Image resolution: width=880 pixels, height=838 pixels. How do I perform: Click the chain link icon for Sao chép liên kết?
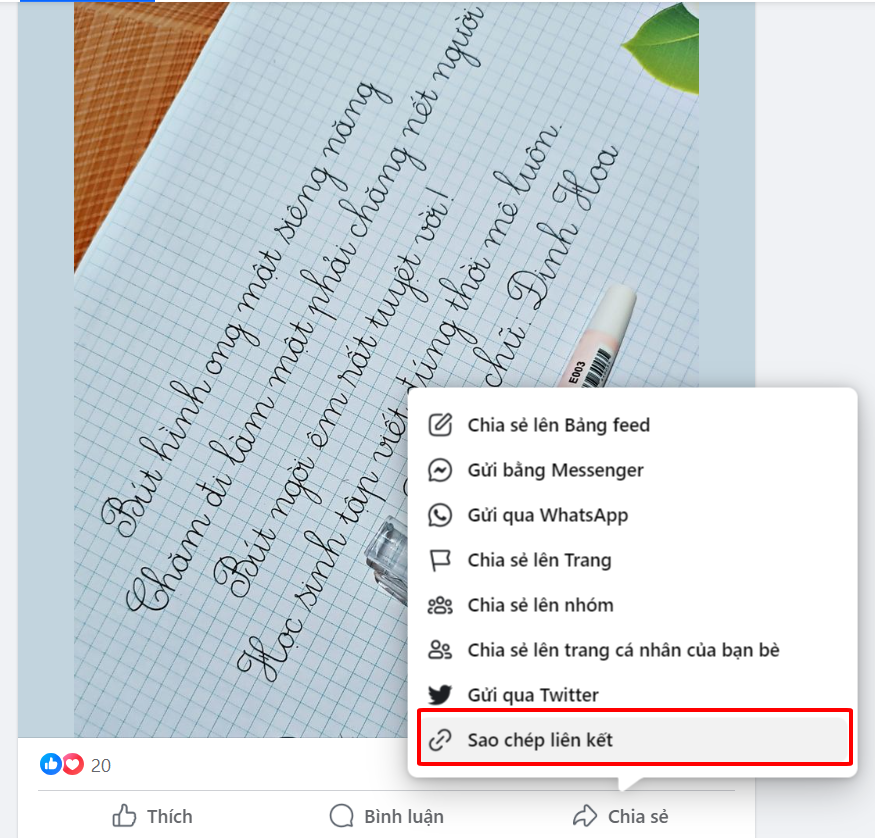tap(440, 740)
